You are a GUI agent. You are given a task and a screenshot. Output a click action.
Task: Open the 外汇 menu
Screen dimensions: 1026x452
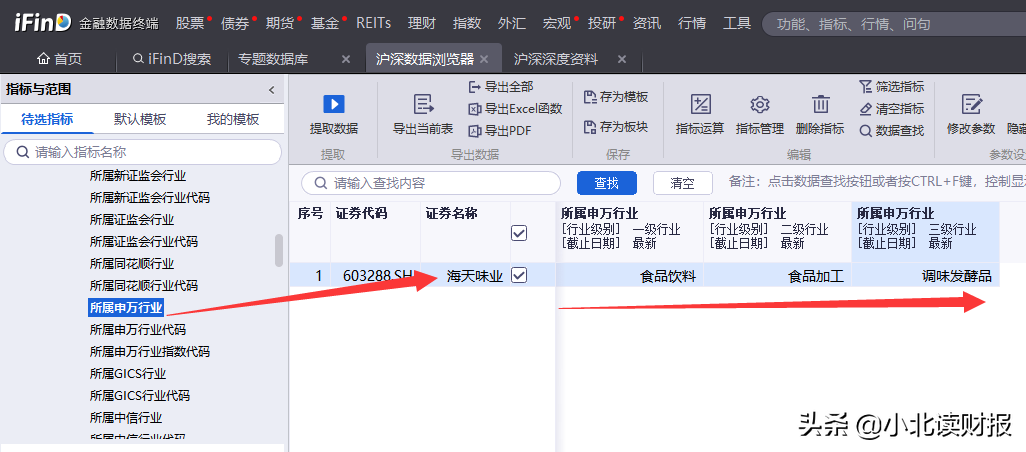(x=512, y=24)
